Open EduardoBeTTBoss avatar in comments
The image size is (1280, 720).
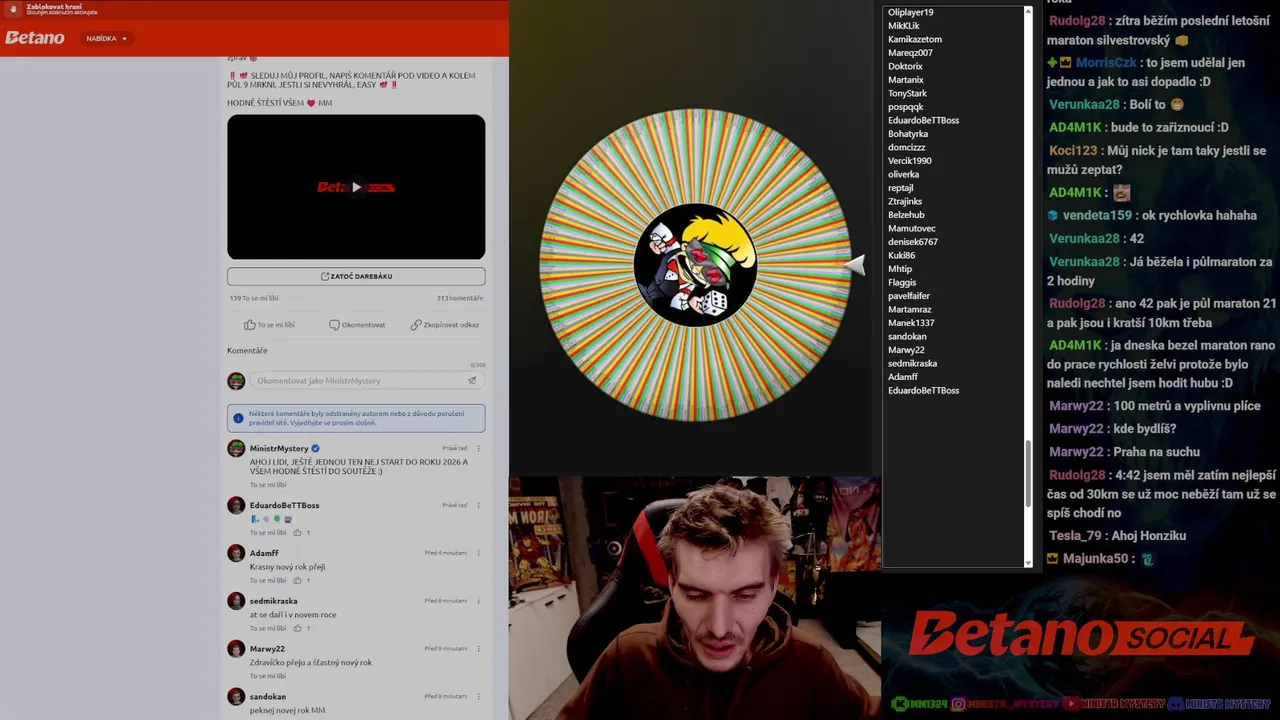point(236,505)
